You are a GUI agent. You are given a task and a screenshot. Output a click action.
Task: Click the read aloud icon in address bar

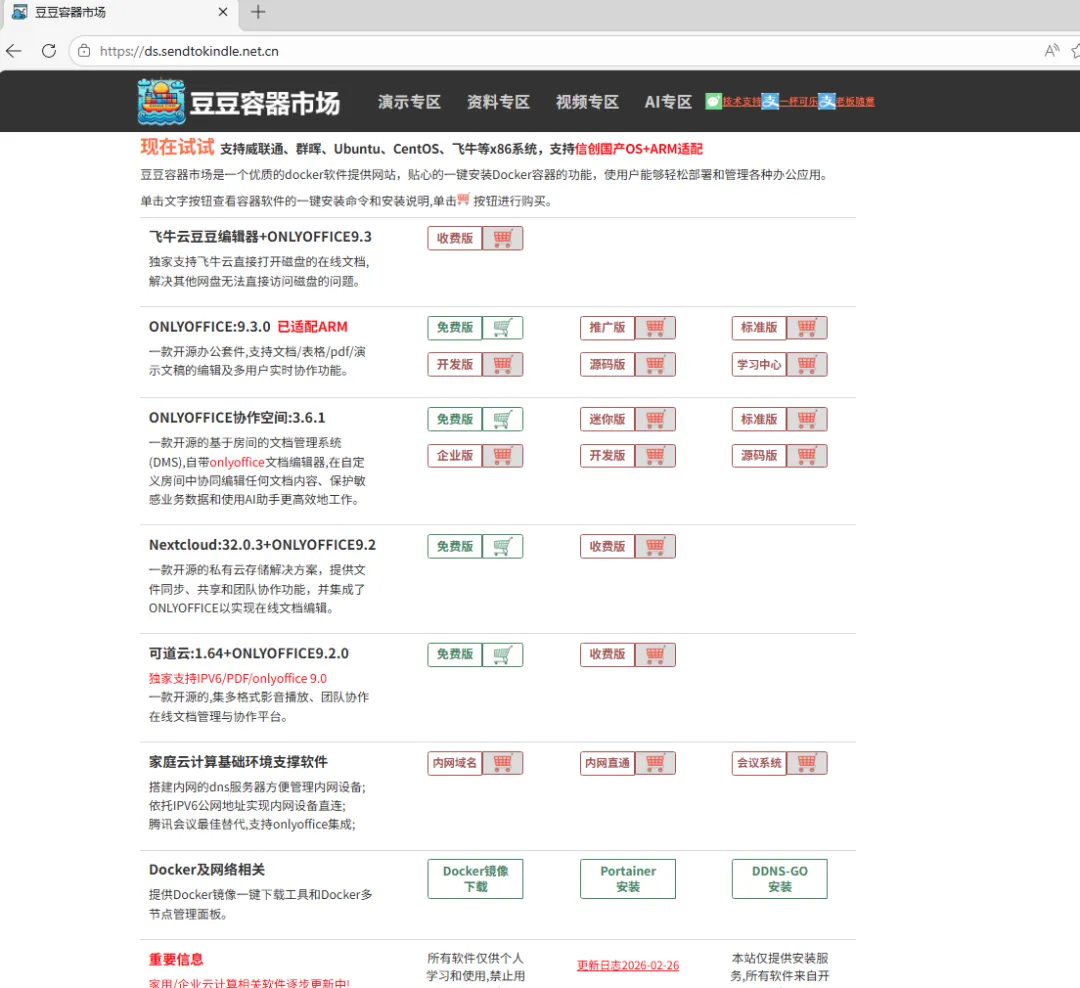[x=1051, y=51]
